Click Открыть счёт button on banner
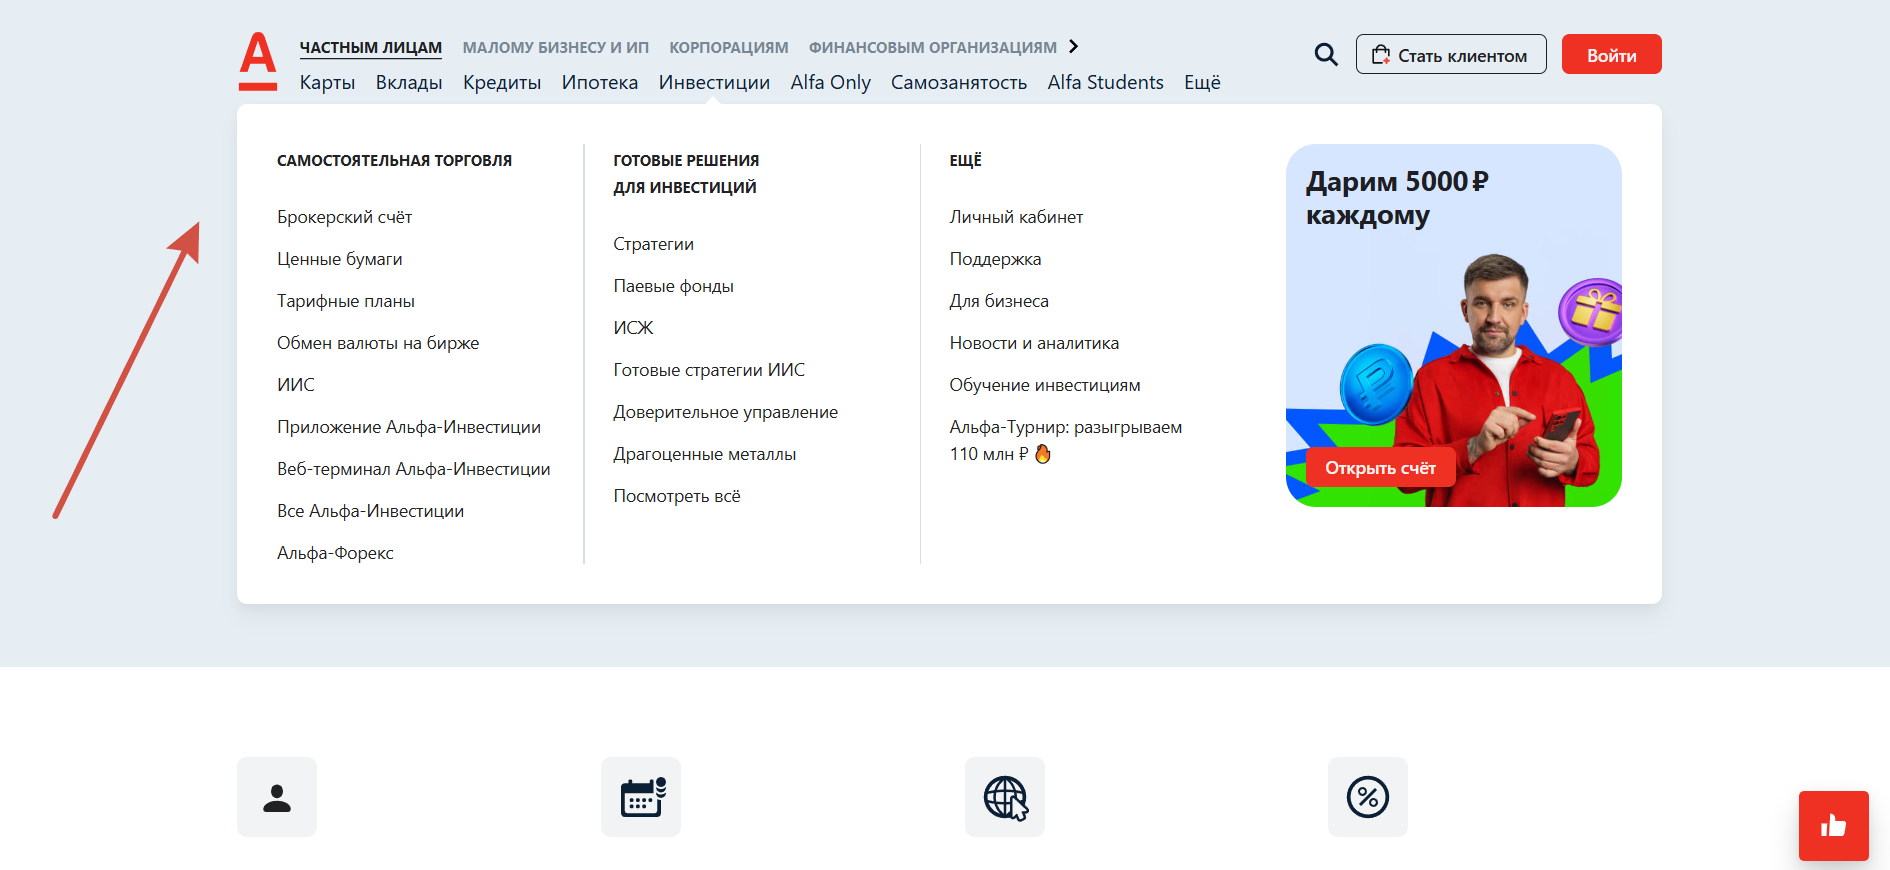 [1381, 468]
